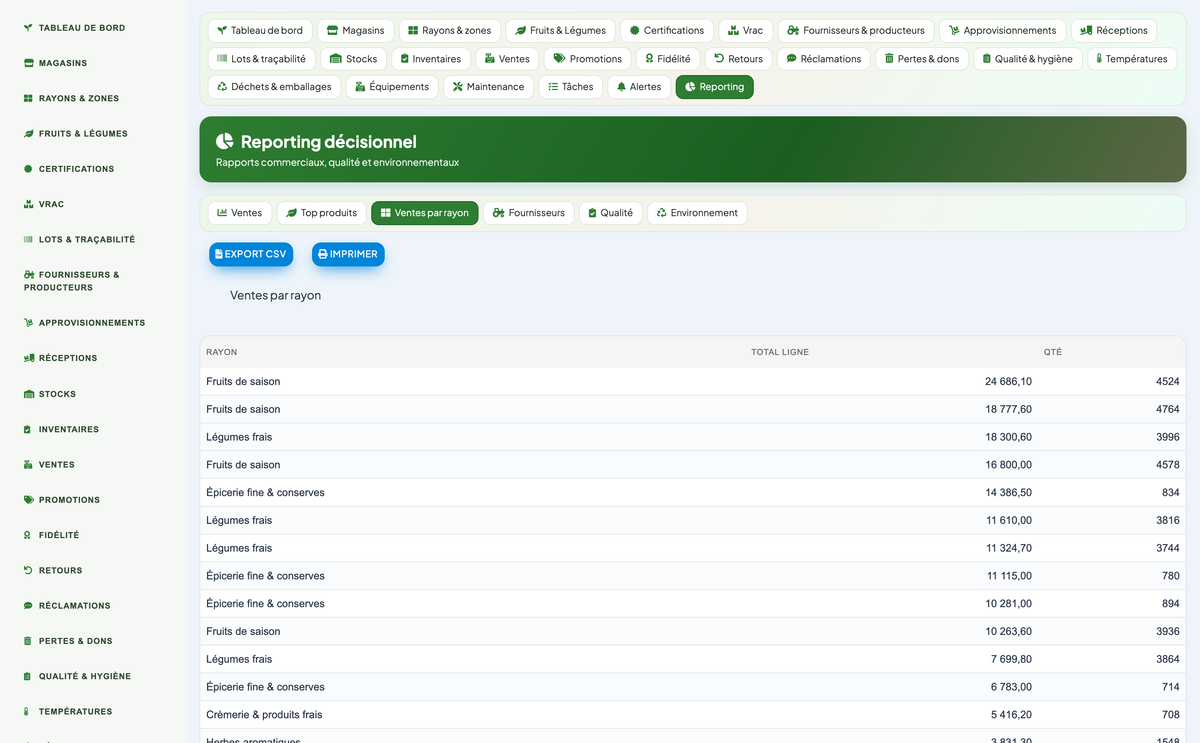Screen dimensions: 1200x743
Task: Click the Températures thermometer icon in sidebar
Action: pyautogui.click(x=28, y=712)
